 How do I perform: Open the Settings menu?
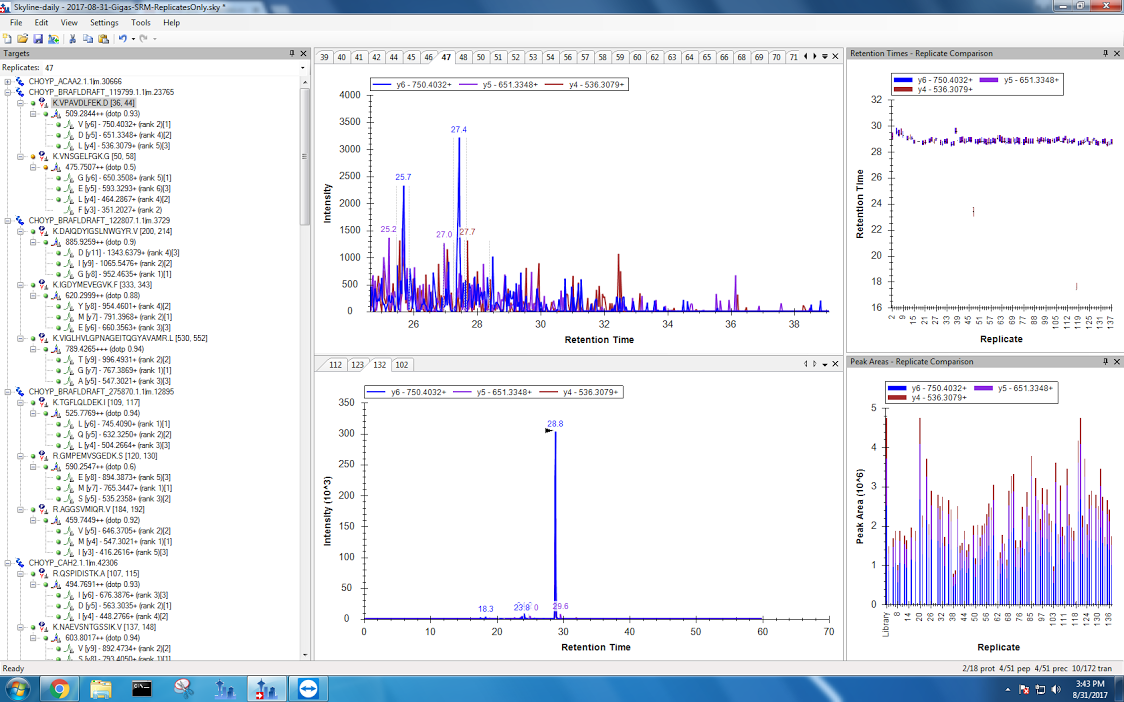pyautogui.click(x=103, y=22)
